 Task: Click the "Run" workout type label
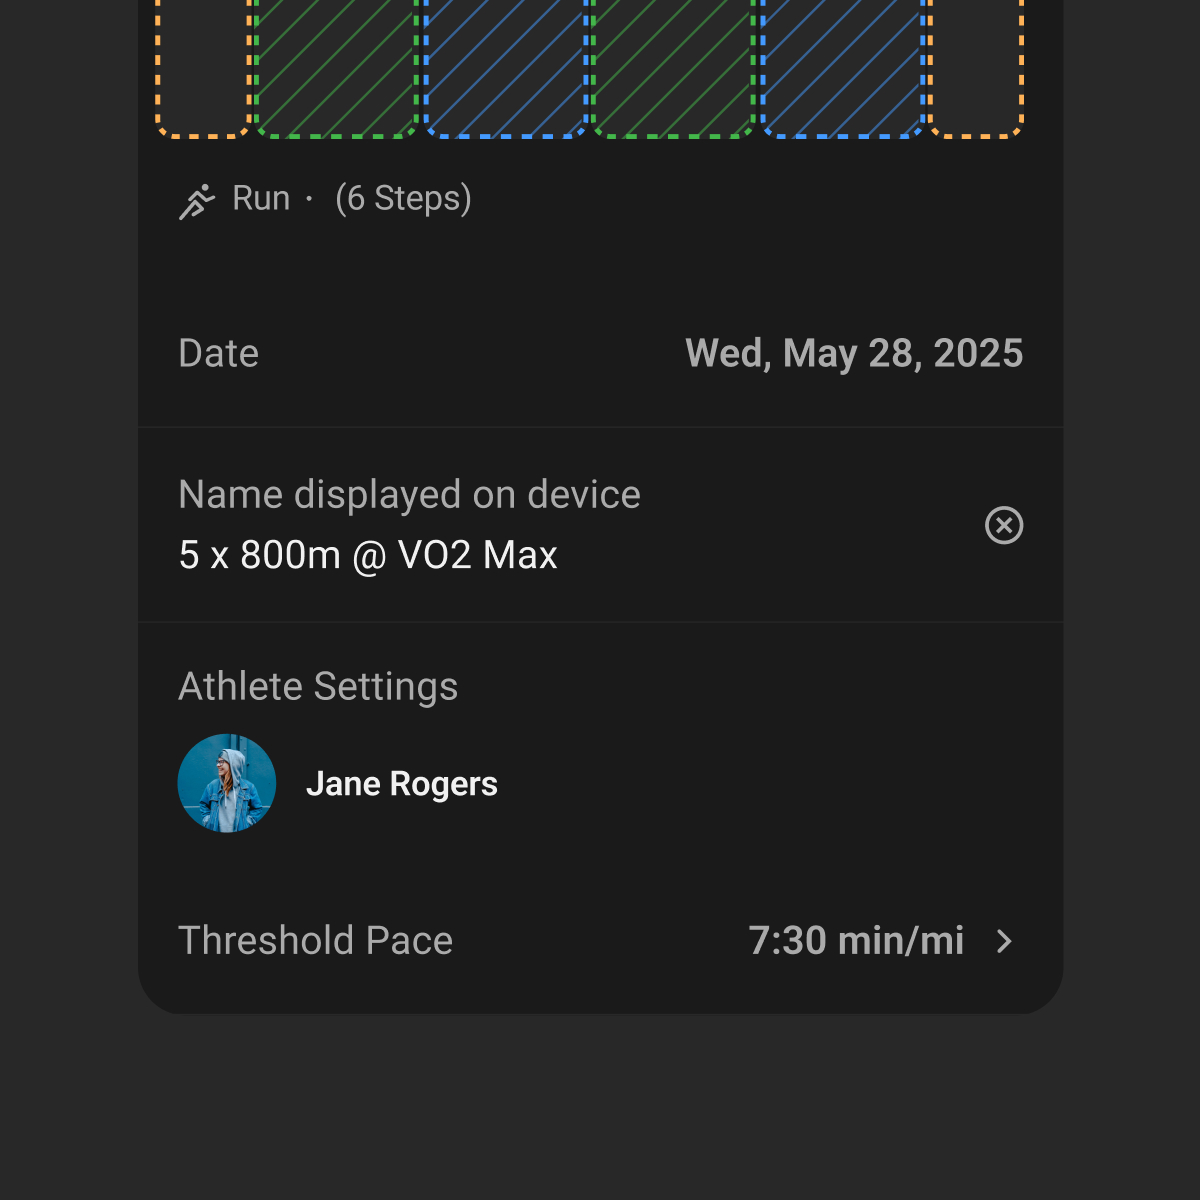(261, 199)
